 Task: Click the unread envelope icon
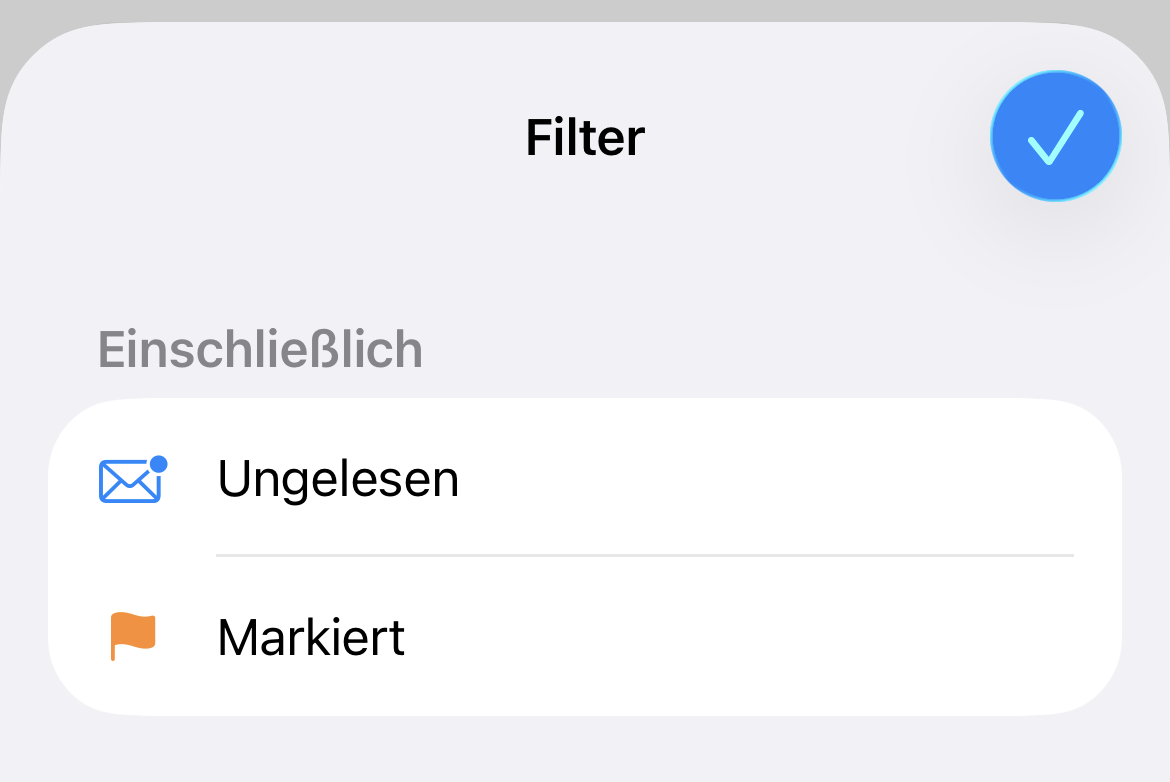[131, 480]
